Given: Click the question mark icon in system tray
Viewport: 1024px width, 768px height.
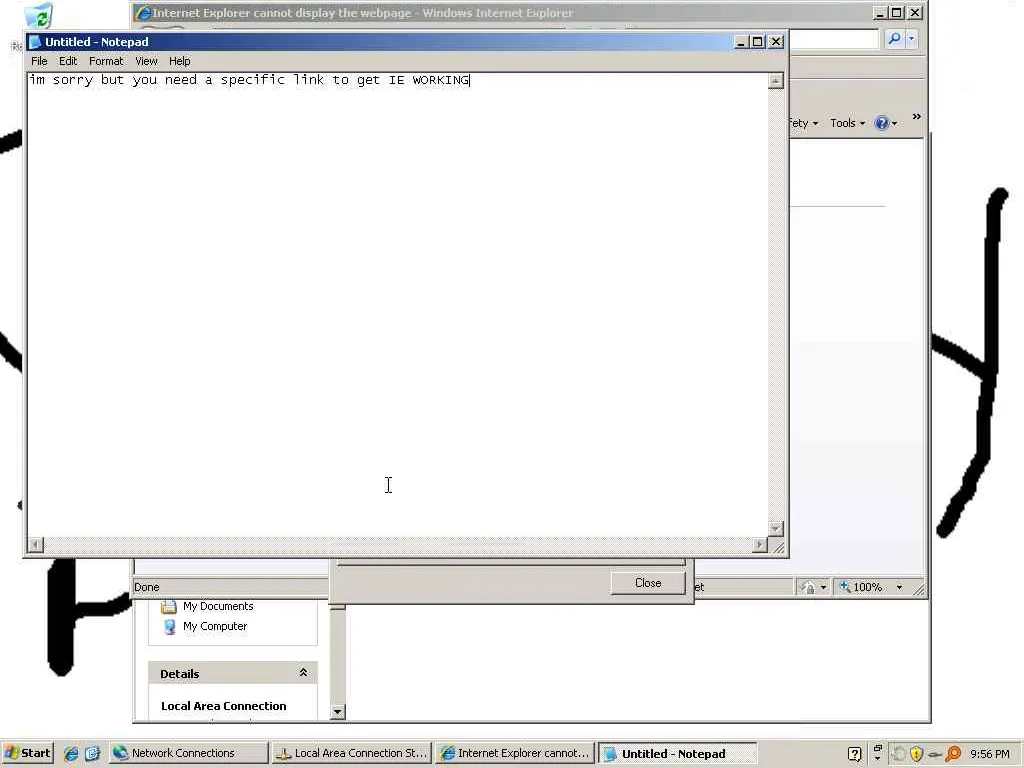Looking at the screenshot, I should [854, 754].
